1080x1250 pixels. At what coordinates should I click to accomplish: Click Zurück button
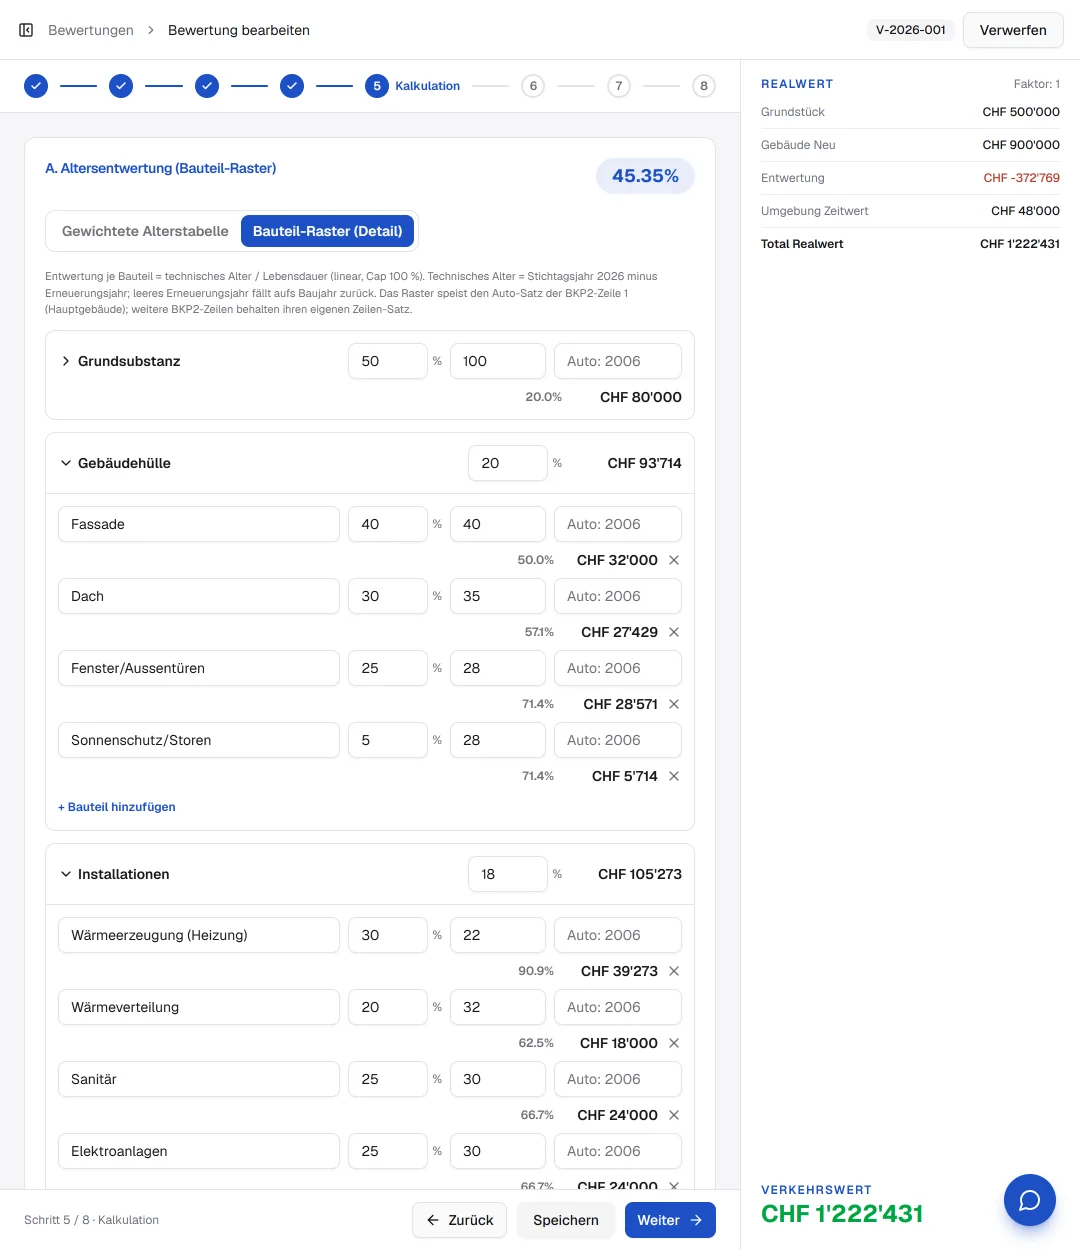(x=460, y=1220)
